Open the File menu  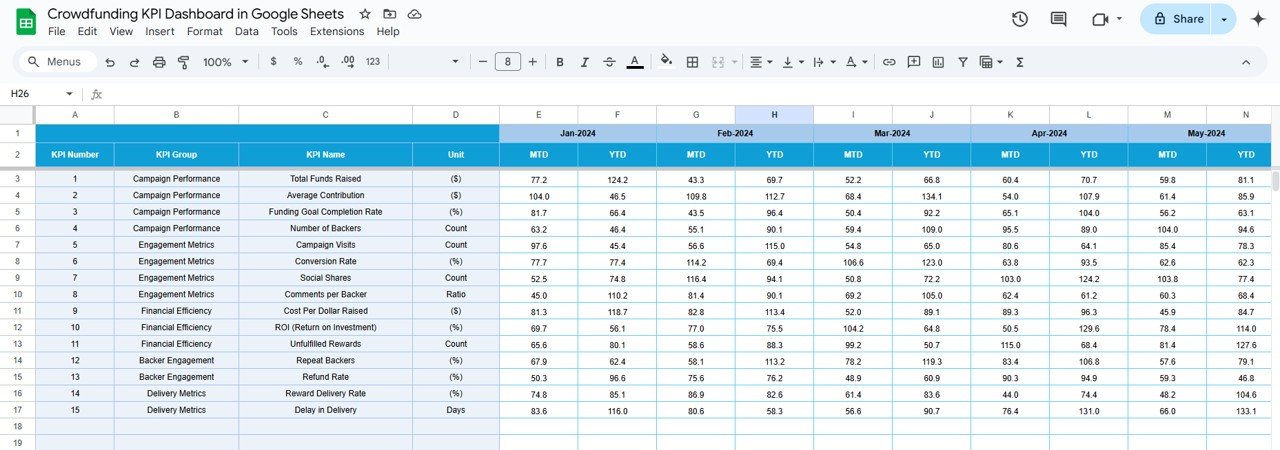tap(57, 31)
